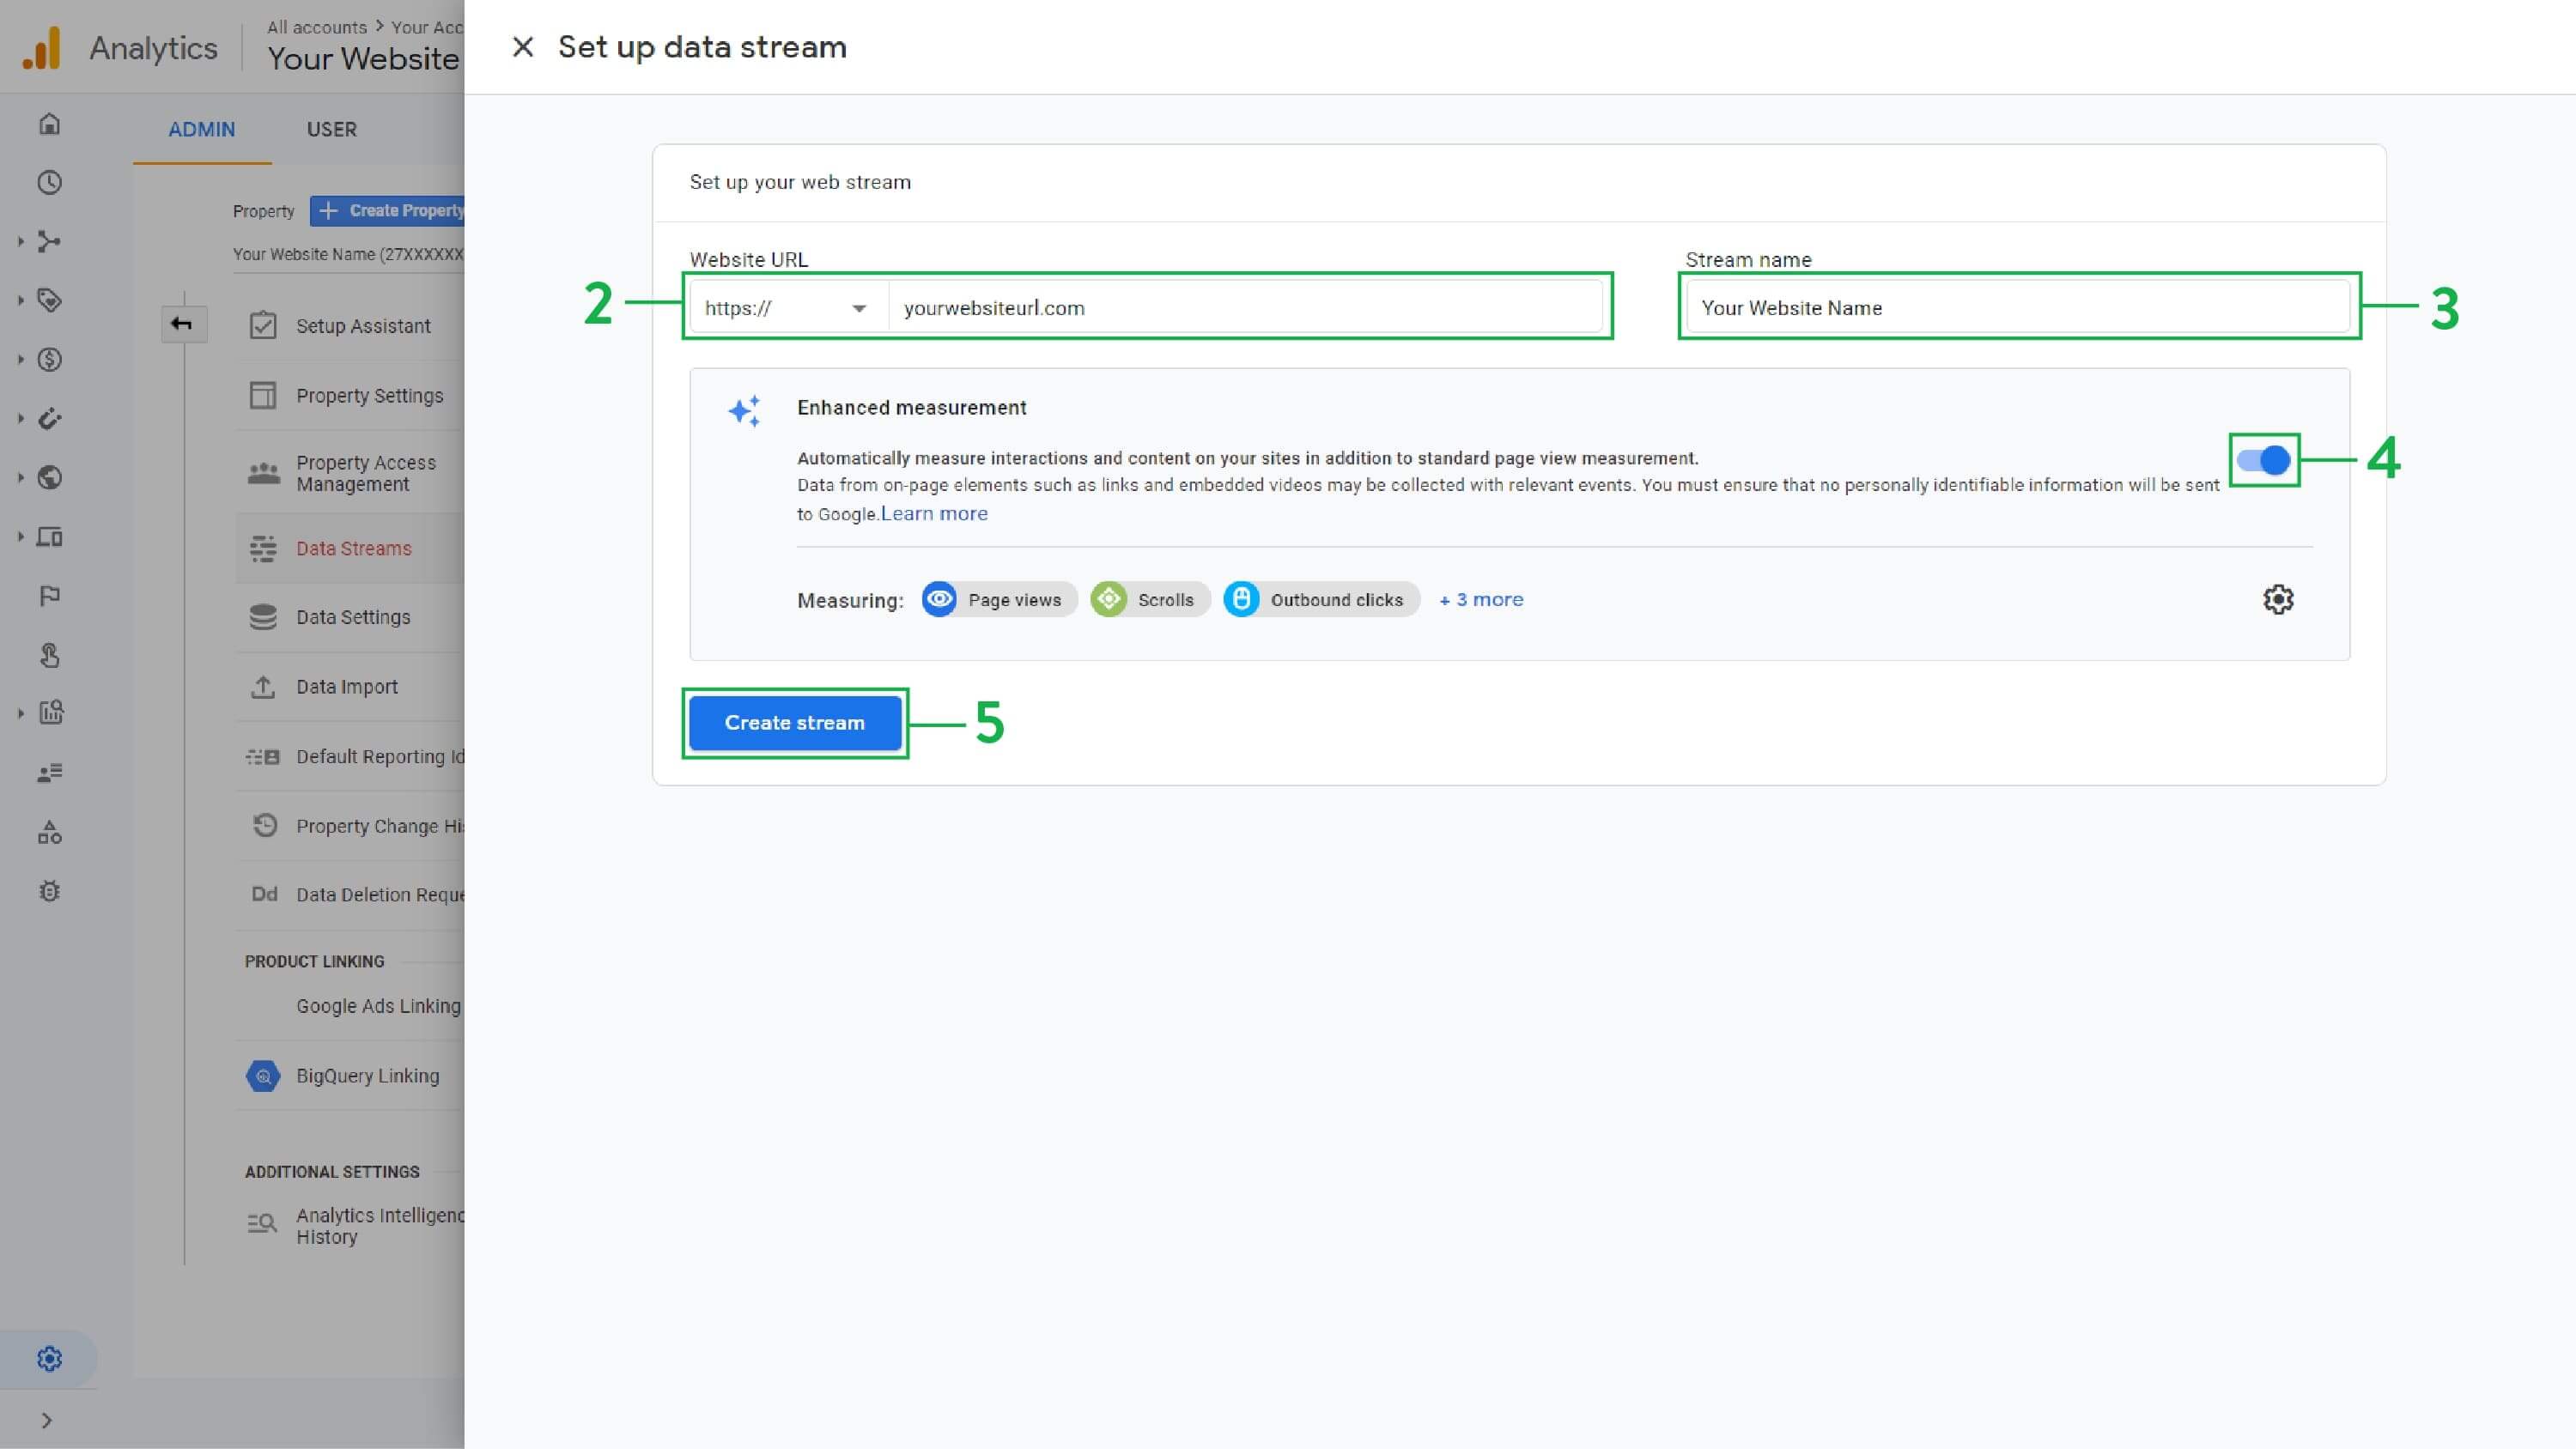Screen dimensions: 2576x1449
Task: Switch to the ADMIN tab
Action: [202, 129]
